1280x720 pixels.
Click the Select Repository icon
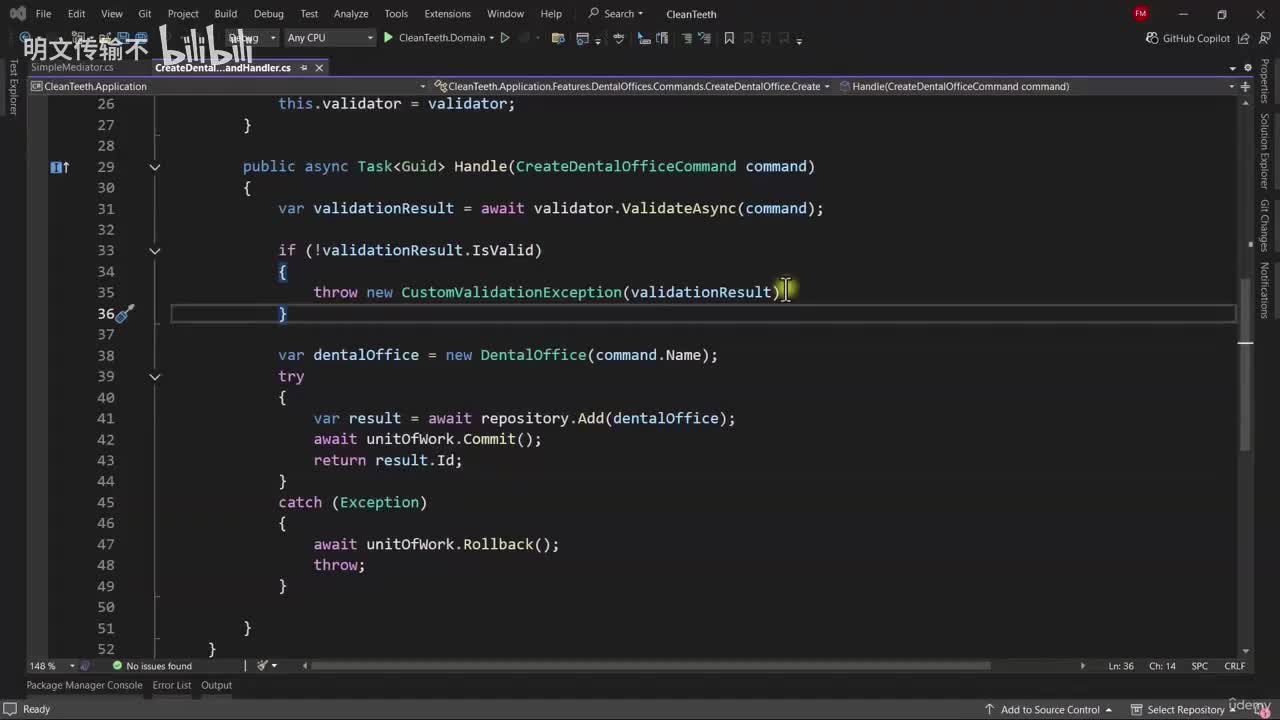[1136, 710]
